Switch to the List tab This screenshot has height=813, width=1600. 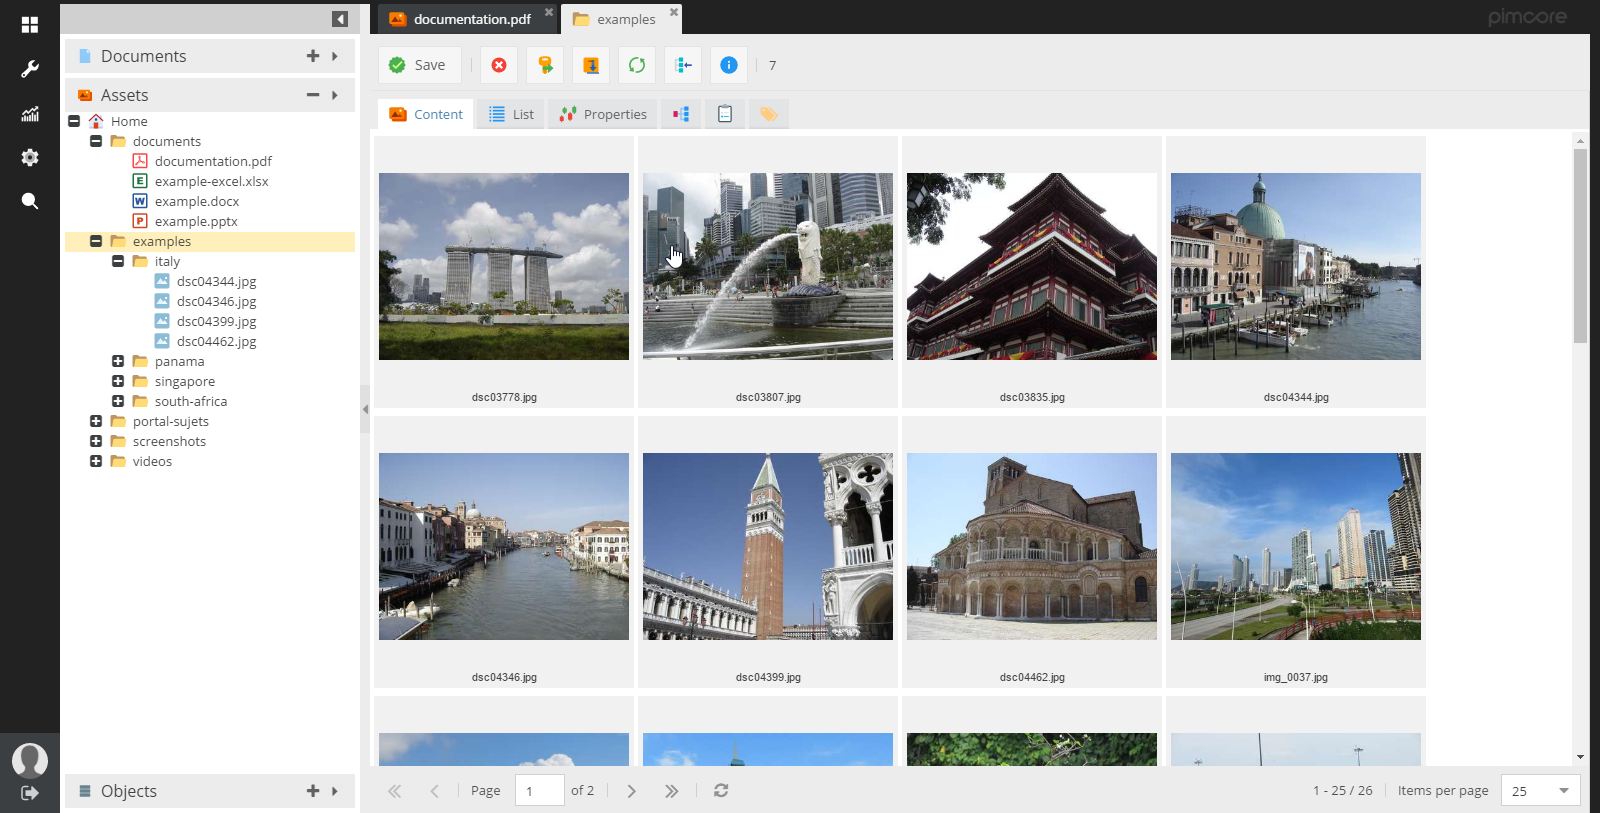coord(511,115)
